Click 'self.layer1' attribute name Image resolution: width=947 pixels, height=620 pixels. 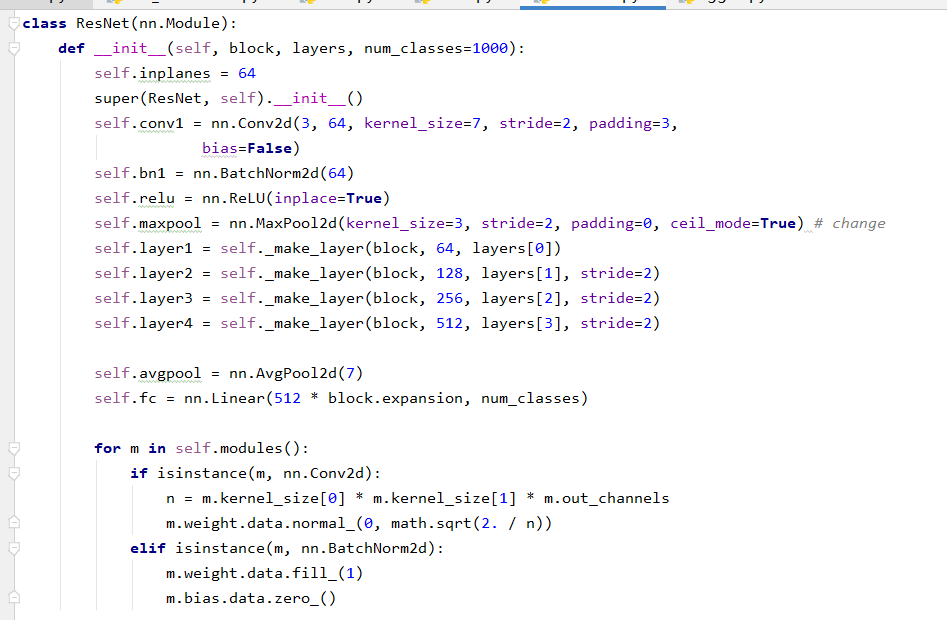[143, 249]
